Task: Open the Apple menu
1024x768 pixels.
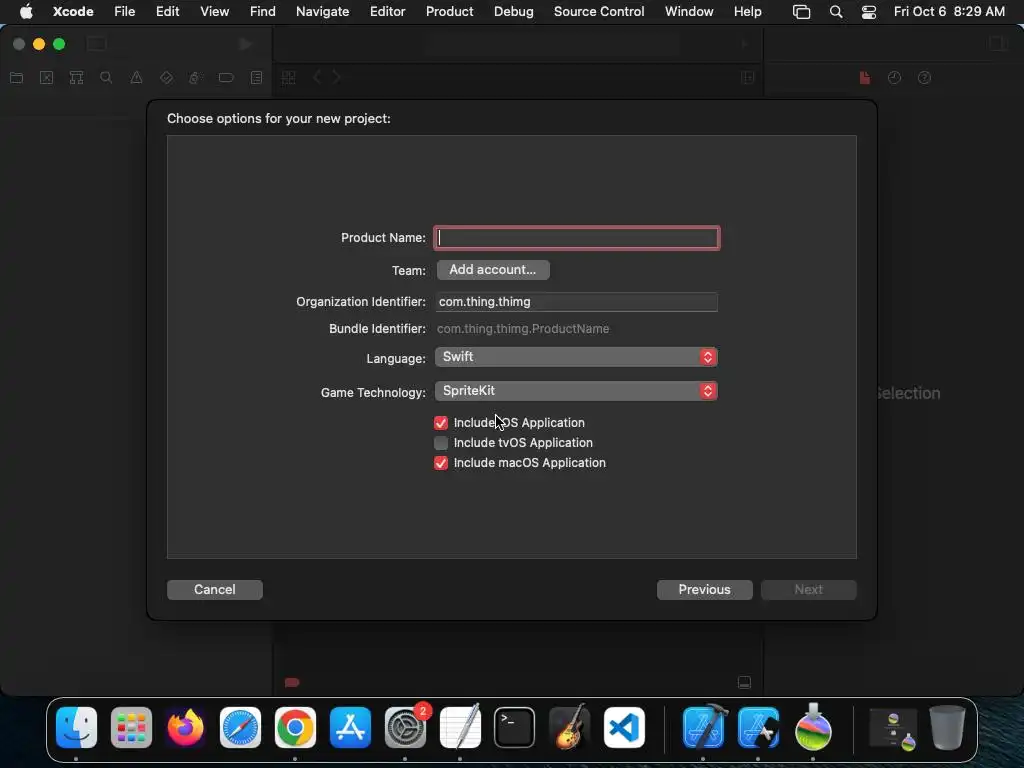Action: tap(25, 11)
